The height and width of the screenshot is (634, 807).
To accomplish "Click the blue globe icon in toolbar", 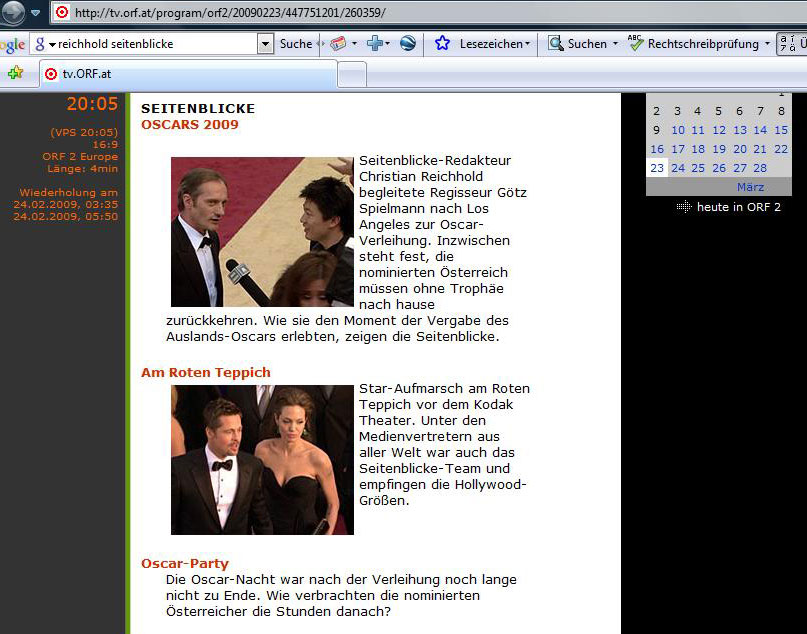I will pyautogui.click(x=408, y=44).
